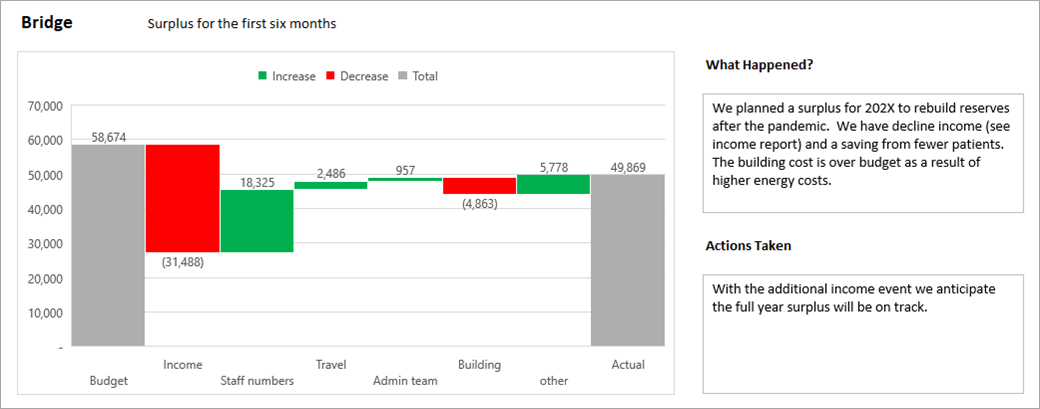Select the grey Actual total bar
The image size is (1040, 409).
click(x=627, y=260)
